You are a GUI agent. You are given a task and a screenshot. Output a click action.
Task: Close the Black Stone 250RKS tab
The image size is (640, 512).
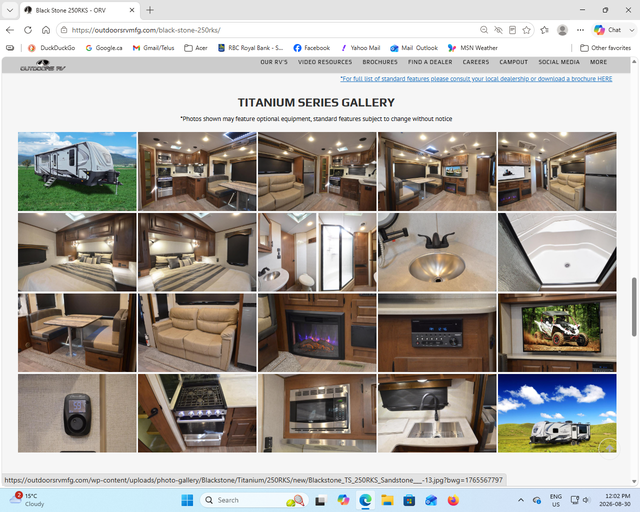(132, 10)
